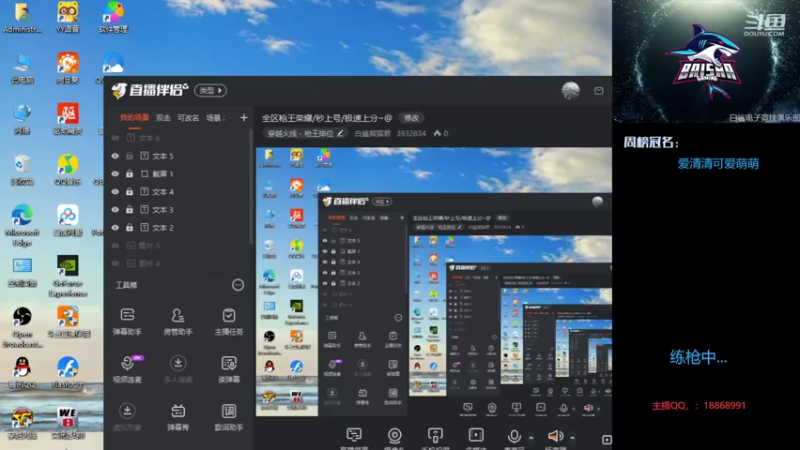Open the 弹幕秀 tool
This screenshot has height=450, width=800.
[x=178, y=417]
